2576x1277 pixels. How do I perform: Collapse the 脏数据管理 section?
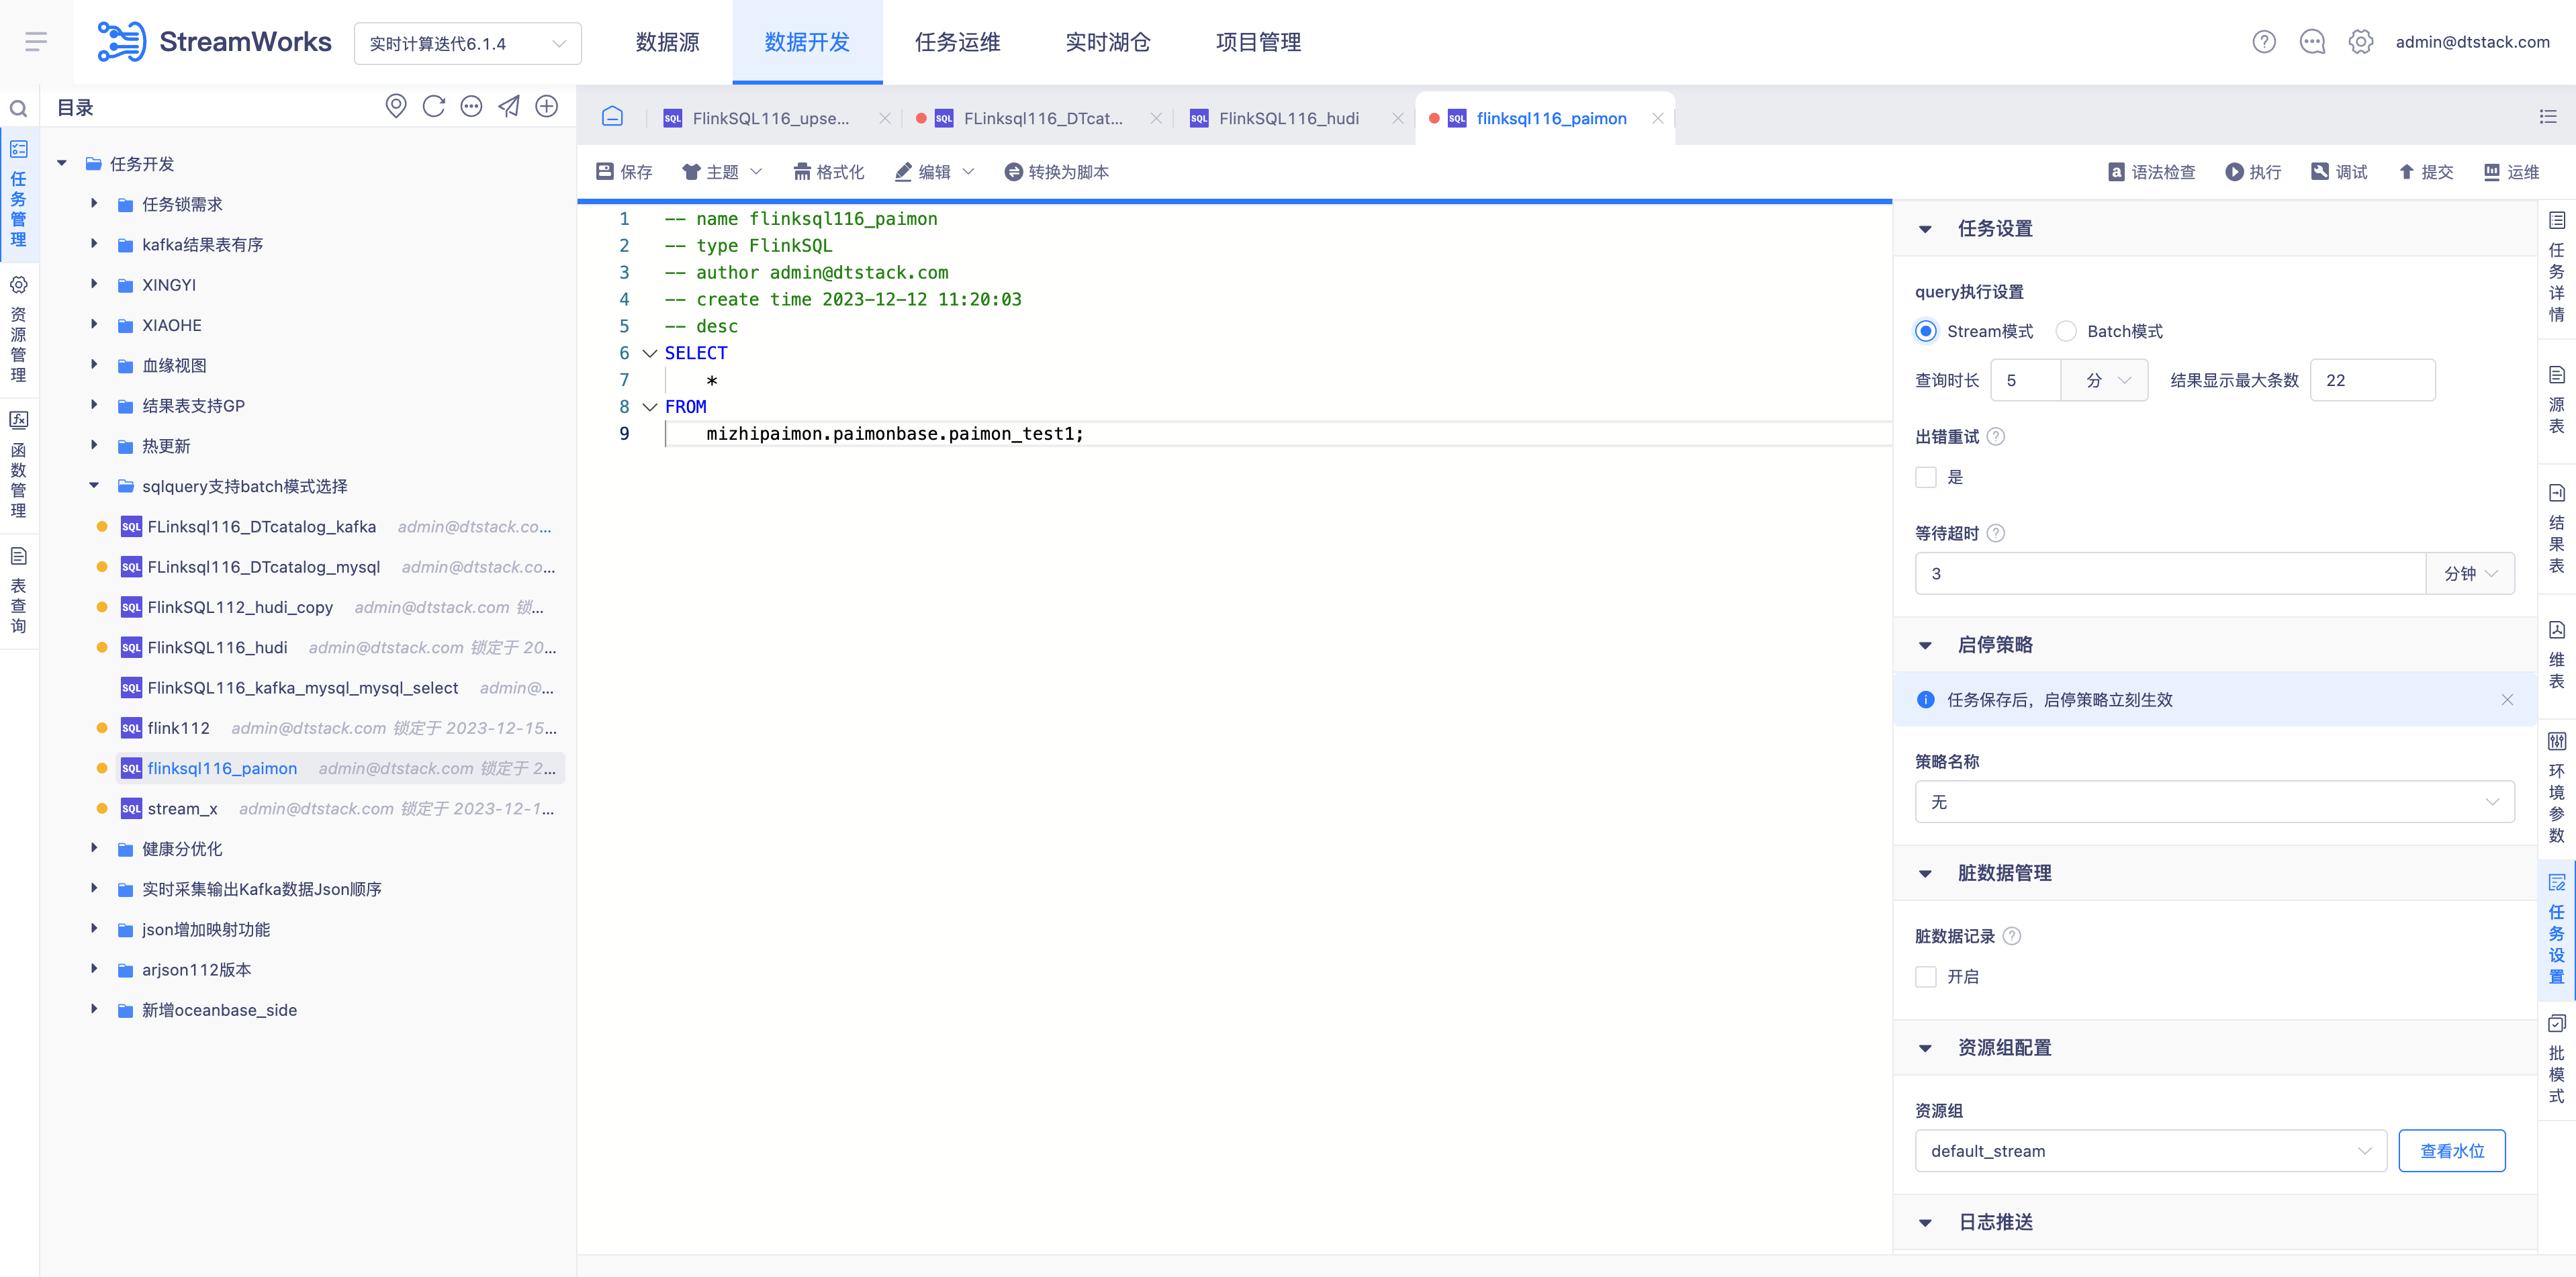[1925, 873]
